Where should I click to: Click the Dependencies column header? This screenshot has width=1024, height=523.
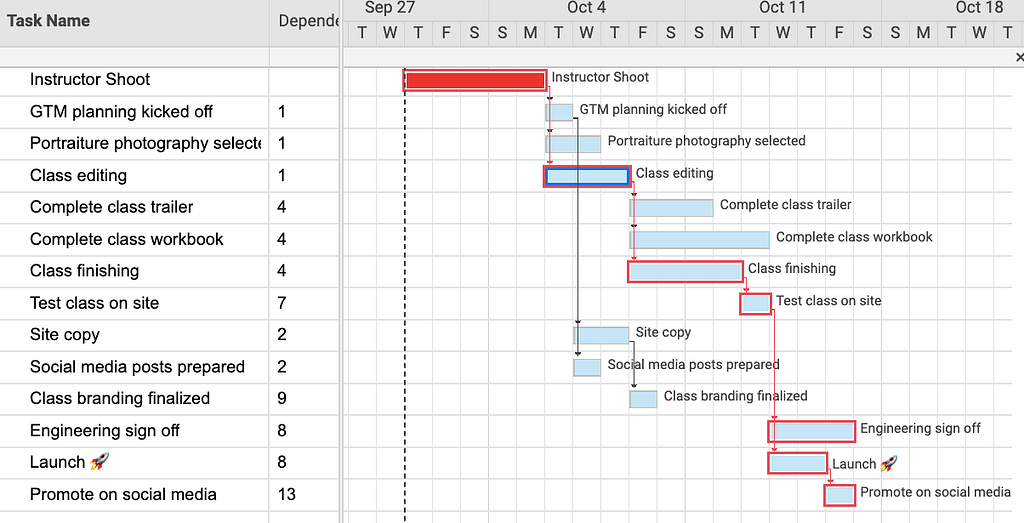point(305,21)
